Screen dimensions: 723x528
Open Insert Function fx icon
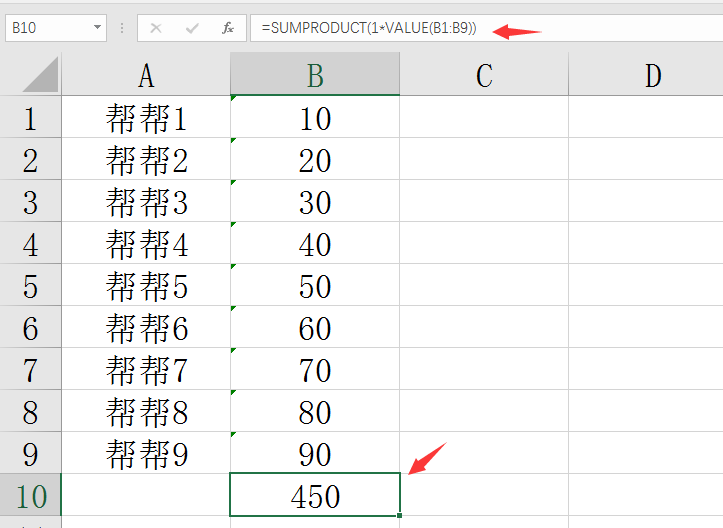(x=228, y=29)
